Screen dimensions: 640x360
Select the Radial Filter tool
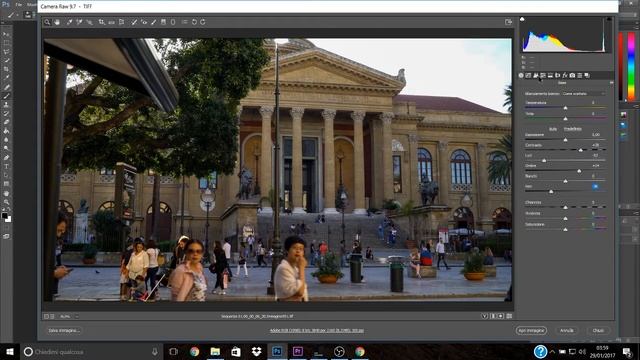pyautogui.click(x=173, y=22)
